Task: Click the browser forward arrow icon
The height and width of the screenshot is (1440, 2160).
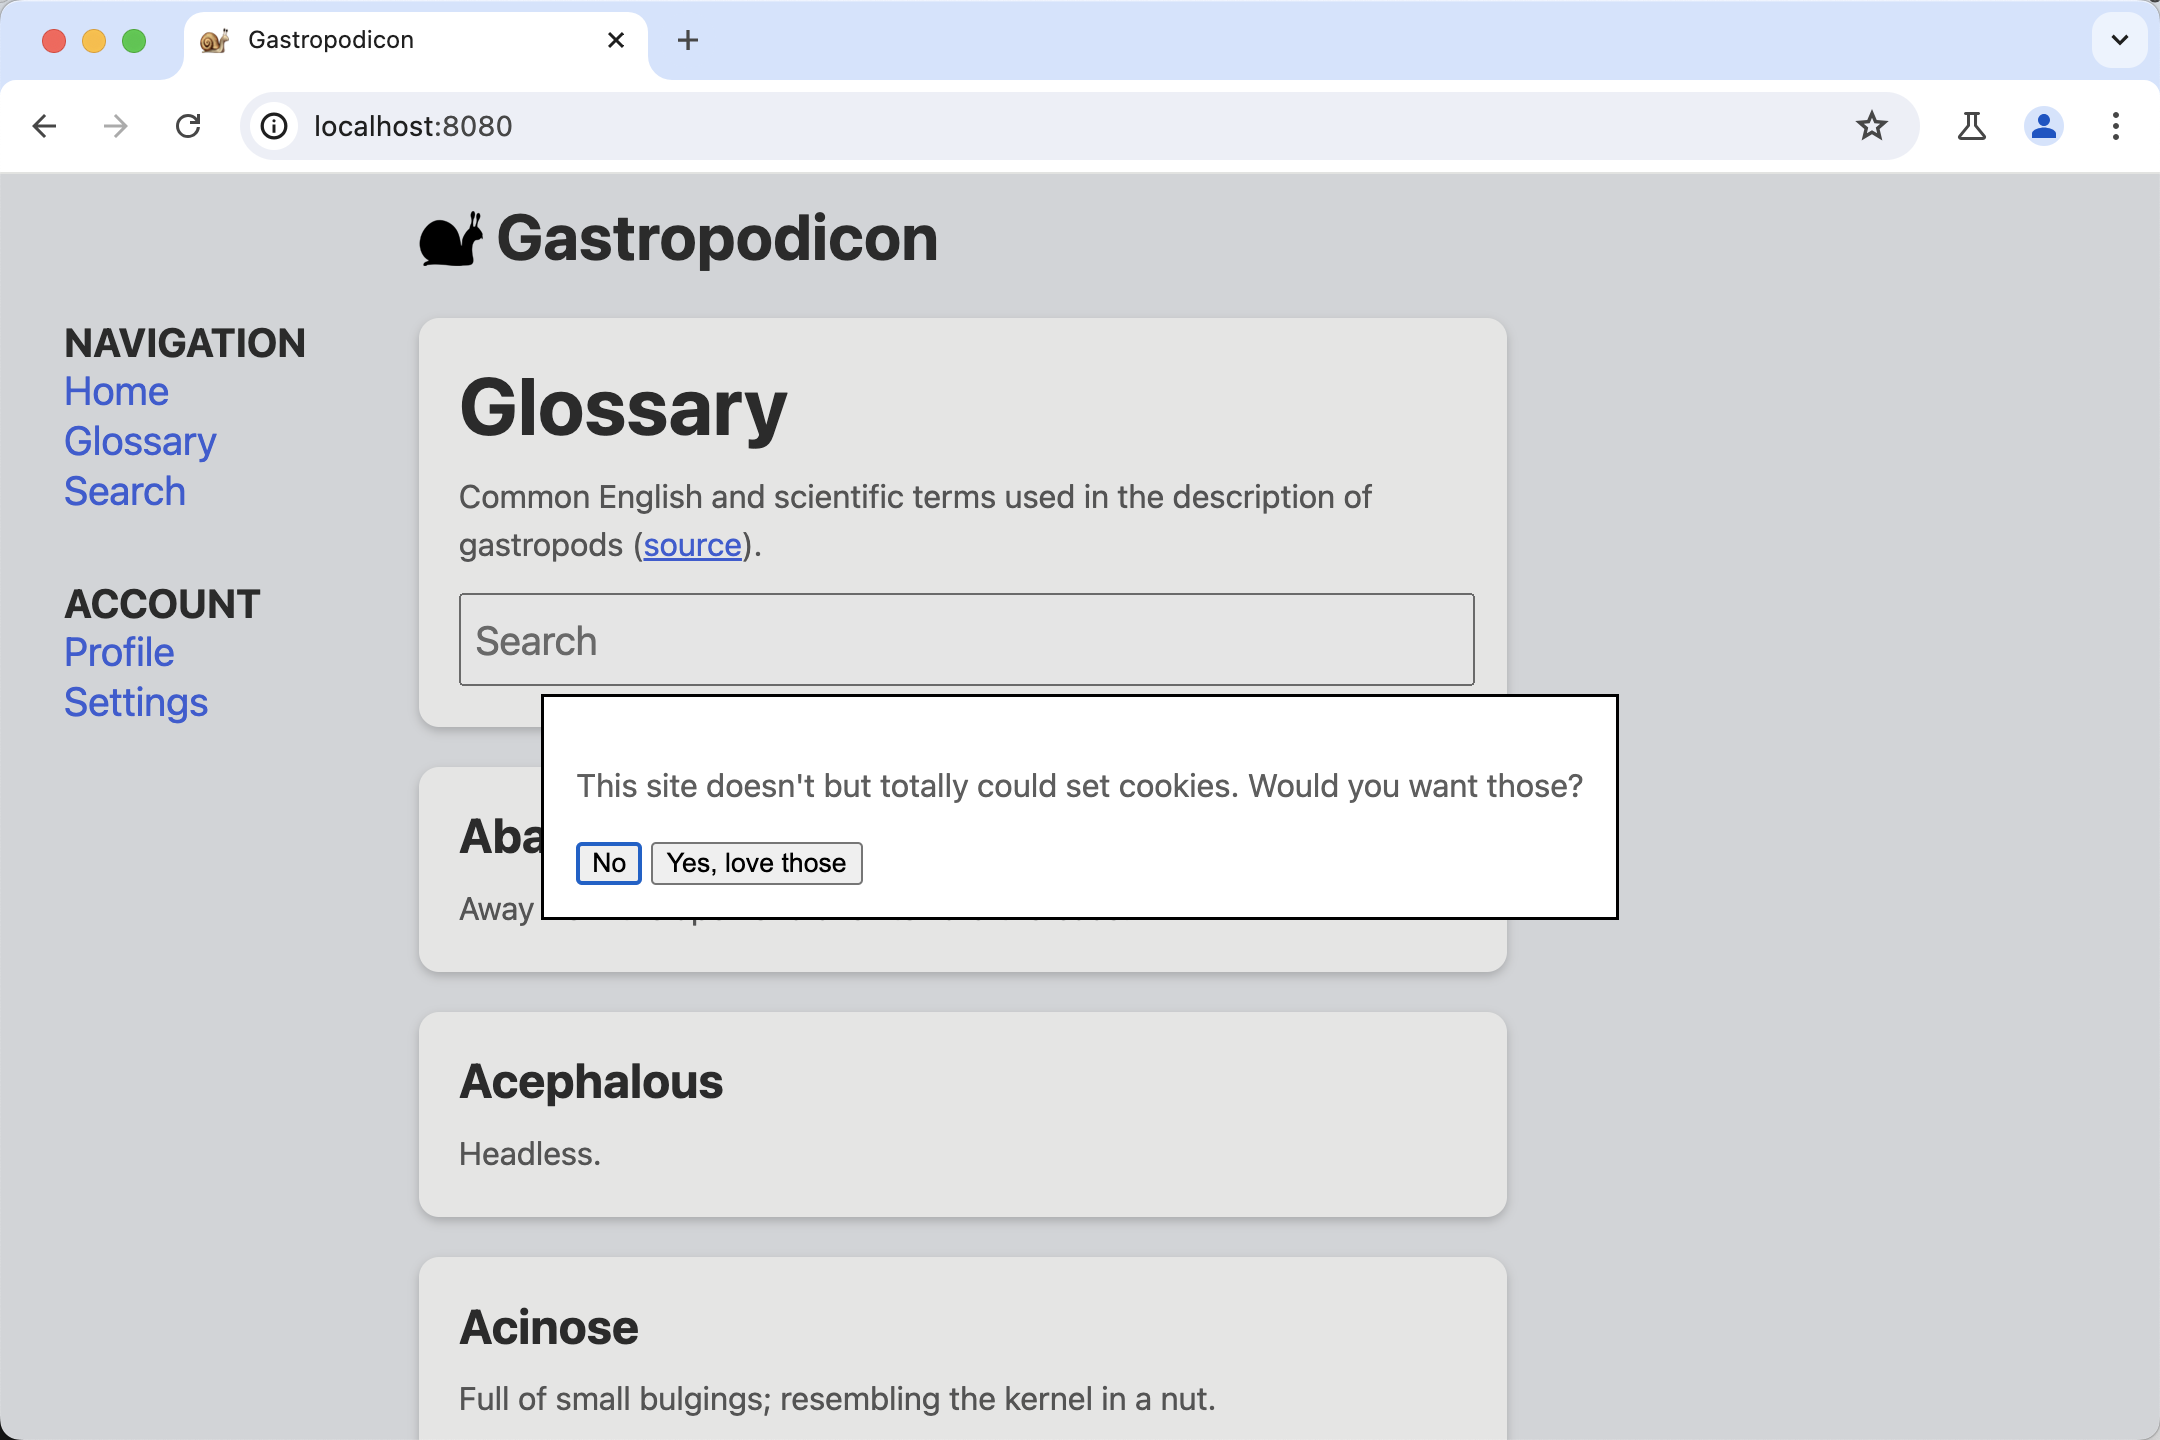Action: (x=114, y=127)
